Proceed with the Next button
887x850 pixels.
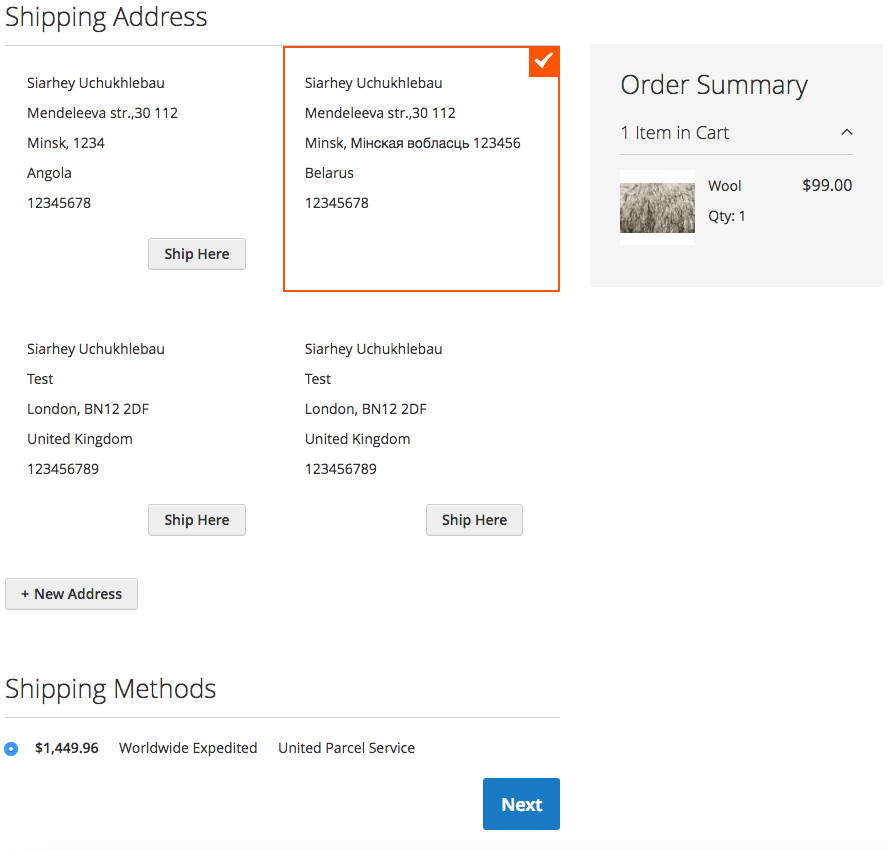(x=521, y=804)
